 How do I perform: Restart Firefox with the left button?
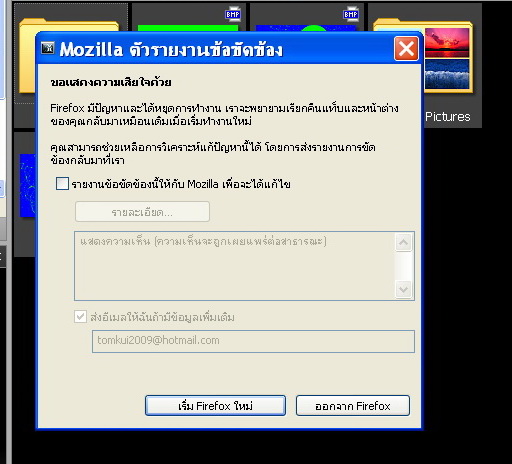click(x=215, y=406)
